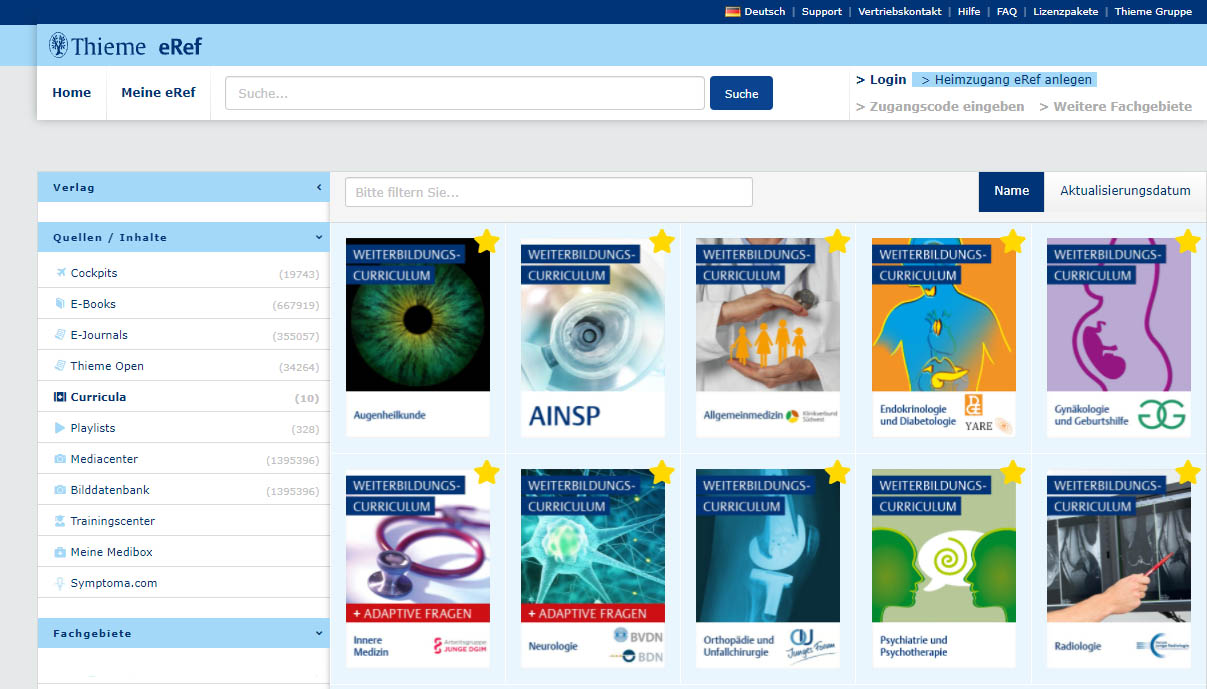Sort curricula by Aktualisierungsdatum

coord(1125,191)
